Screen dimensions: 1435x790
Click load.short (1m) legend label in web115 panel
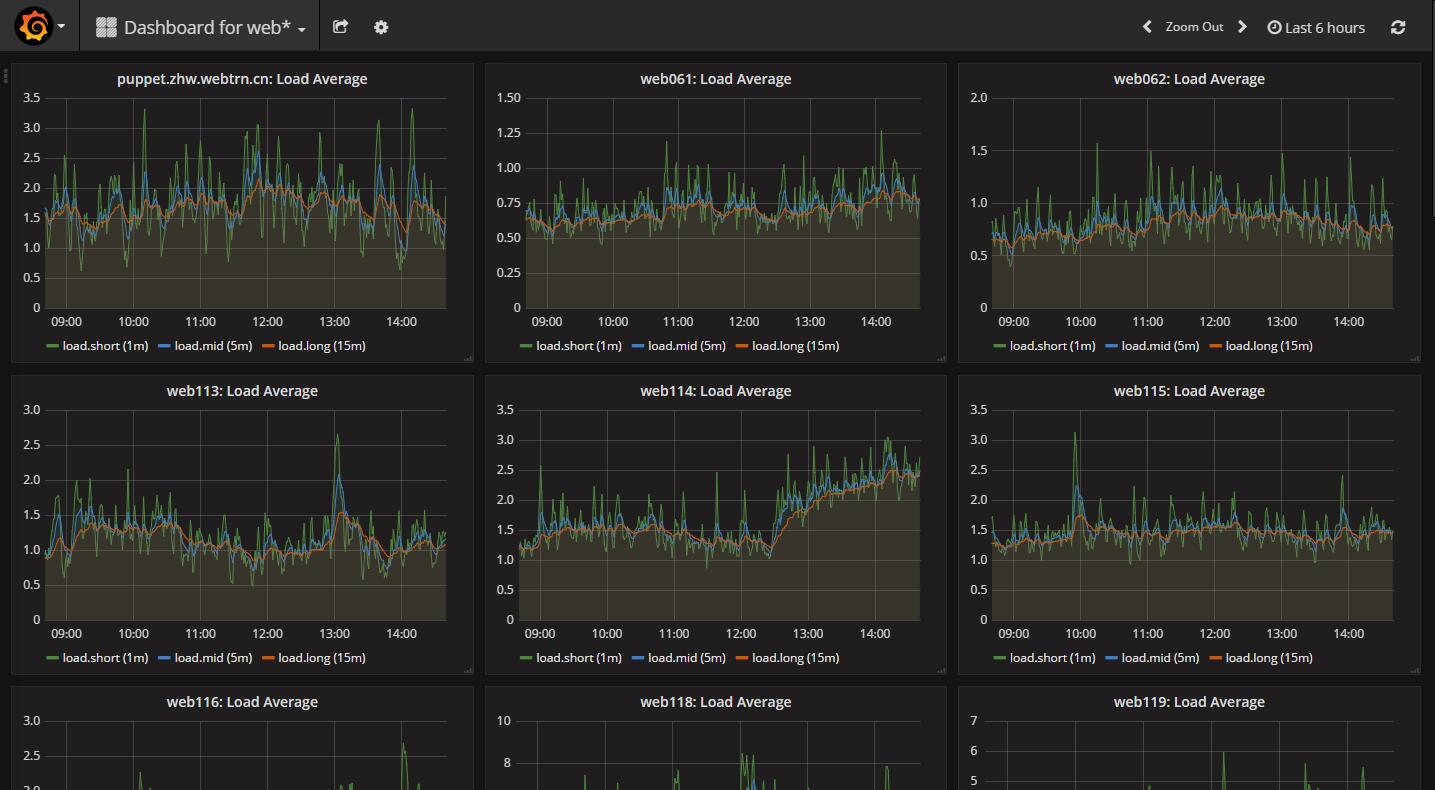pos(1052,658)
